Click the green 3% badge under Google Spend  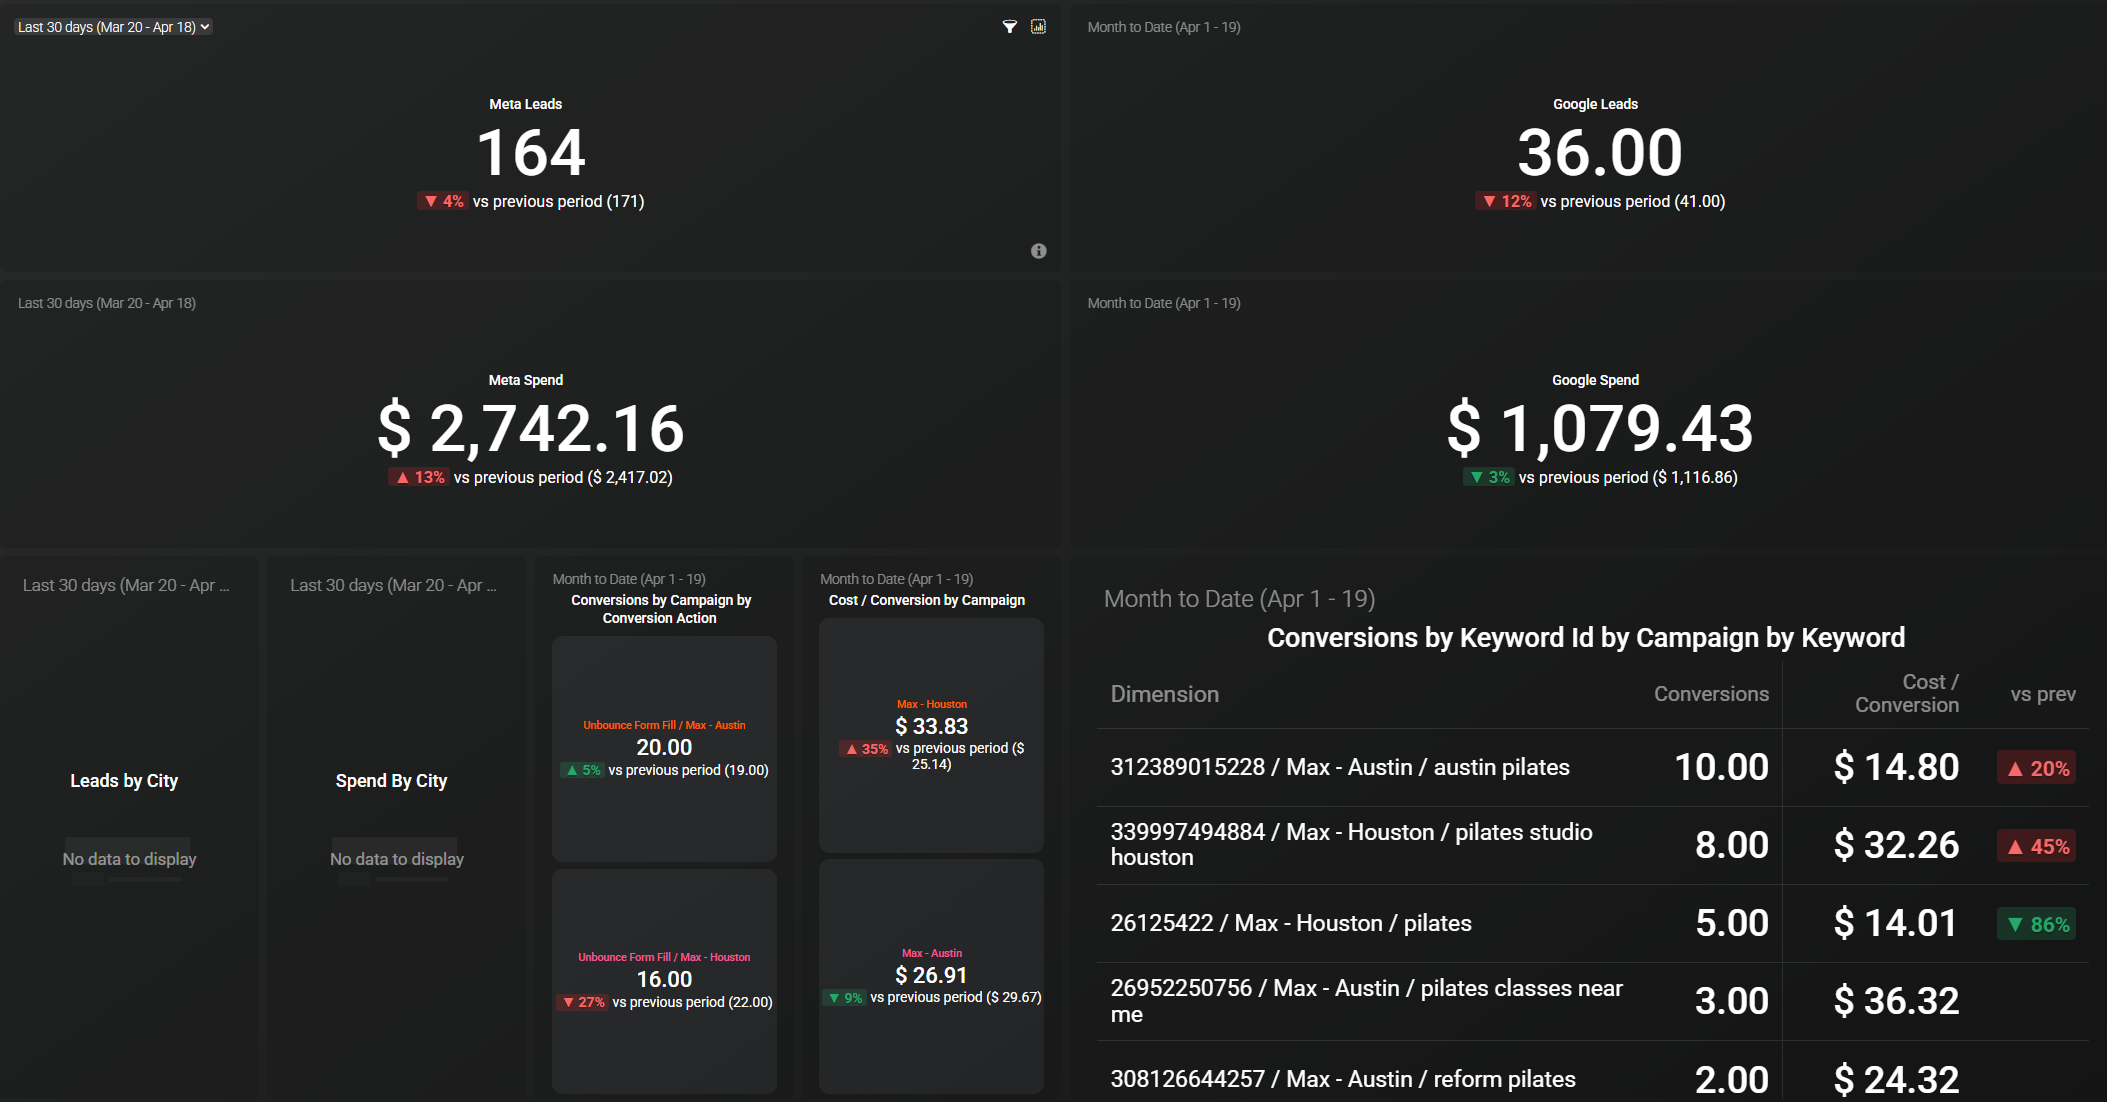tap(1489, 477)
